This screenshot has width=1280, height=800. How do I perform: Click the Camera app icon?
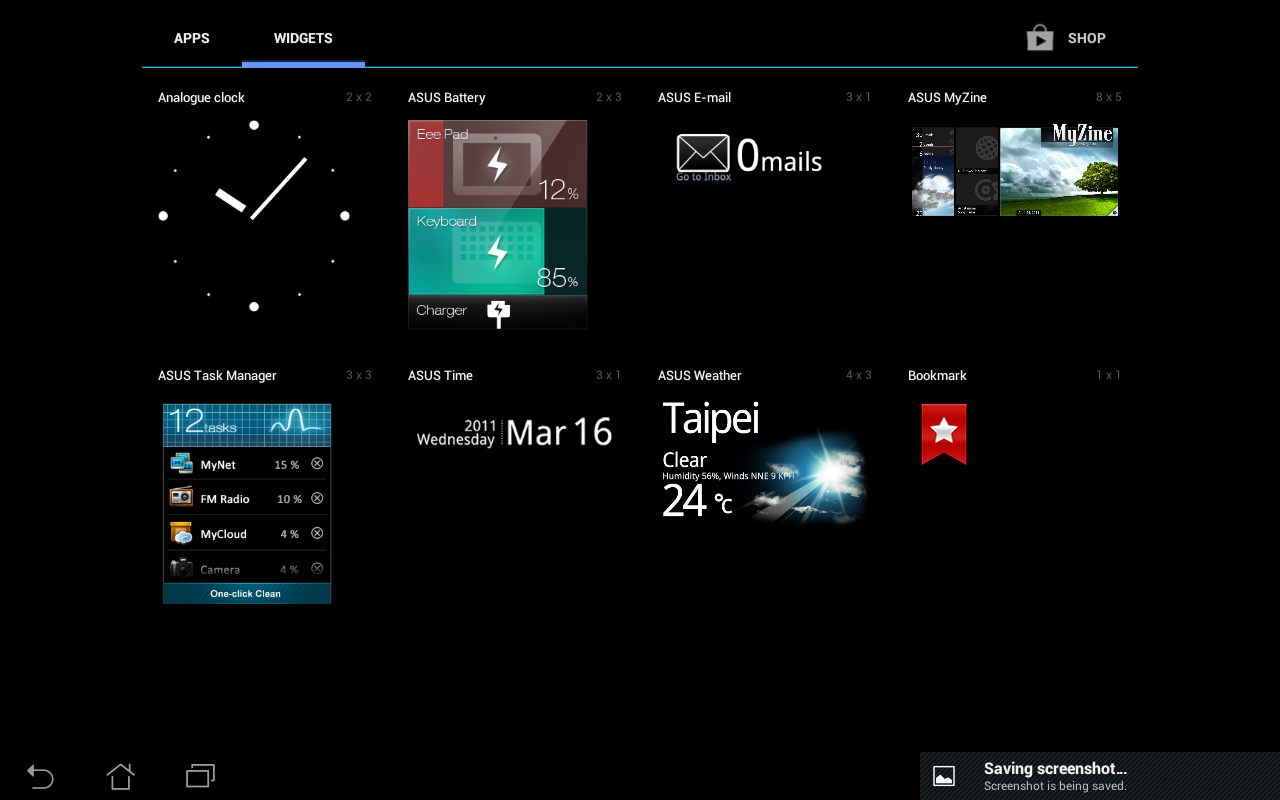tap(181, 567)
